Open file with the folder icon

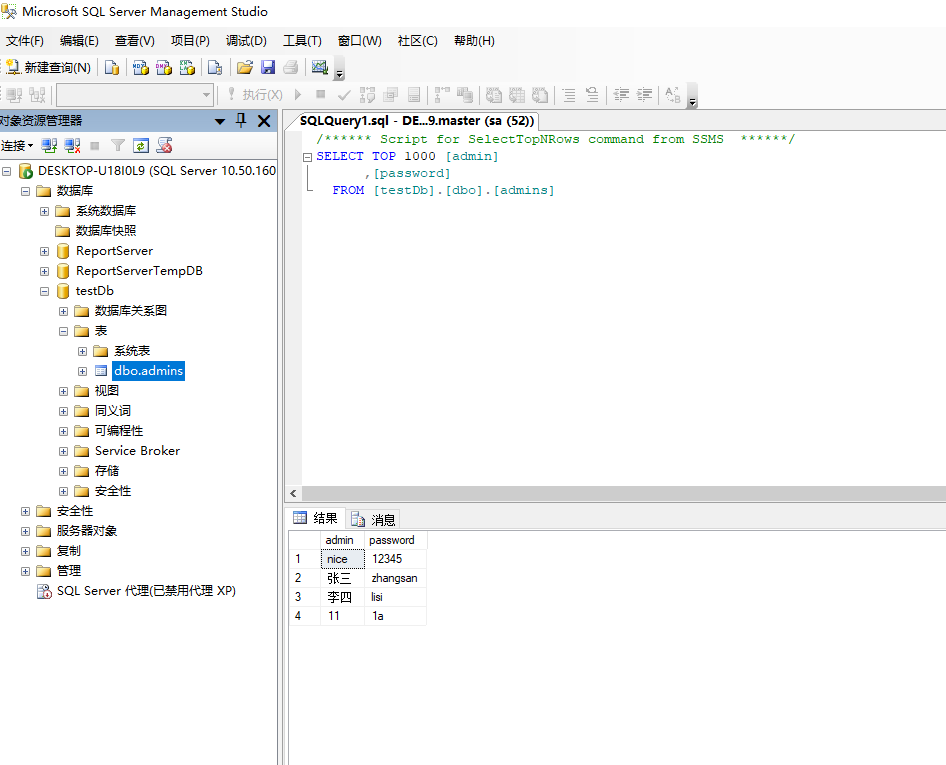point(244,67)
